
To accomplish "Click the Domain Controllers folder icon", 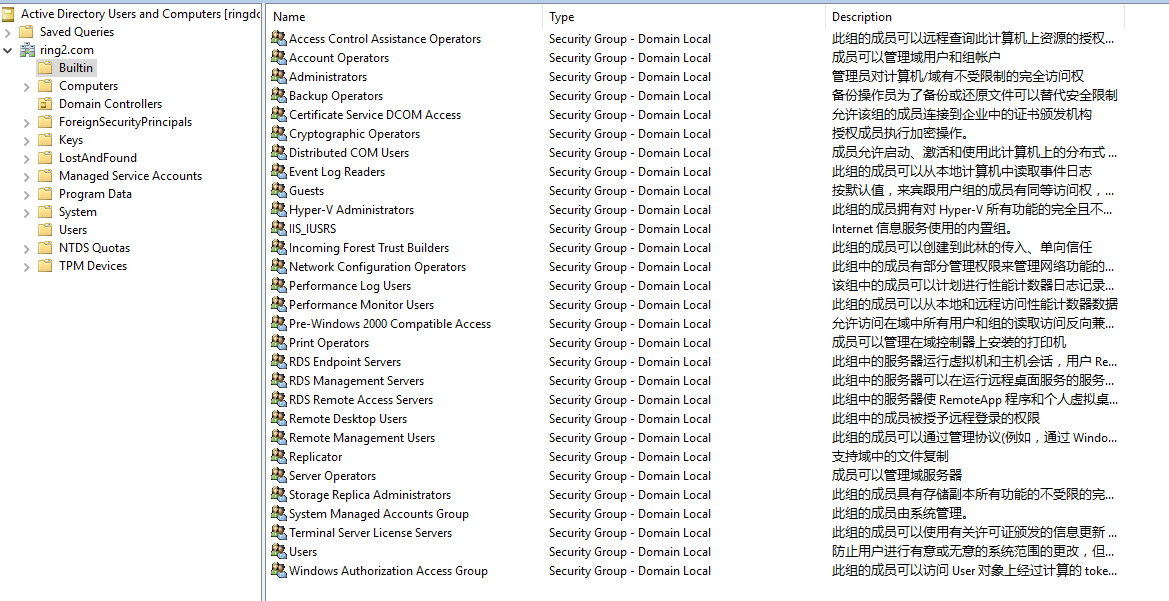I will 45,104.
